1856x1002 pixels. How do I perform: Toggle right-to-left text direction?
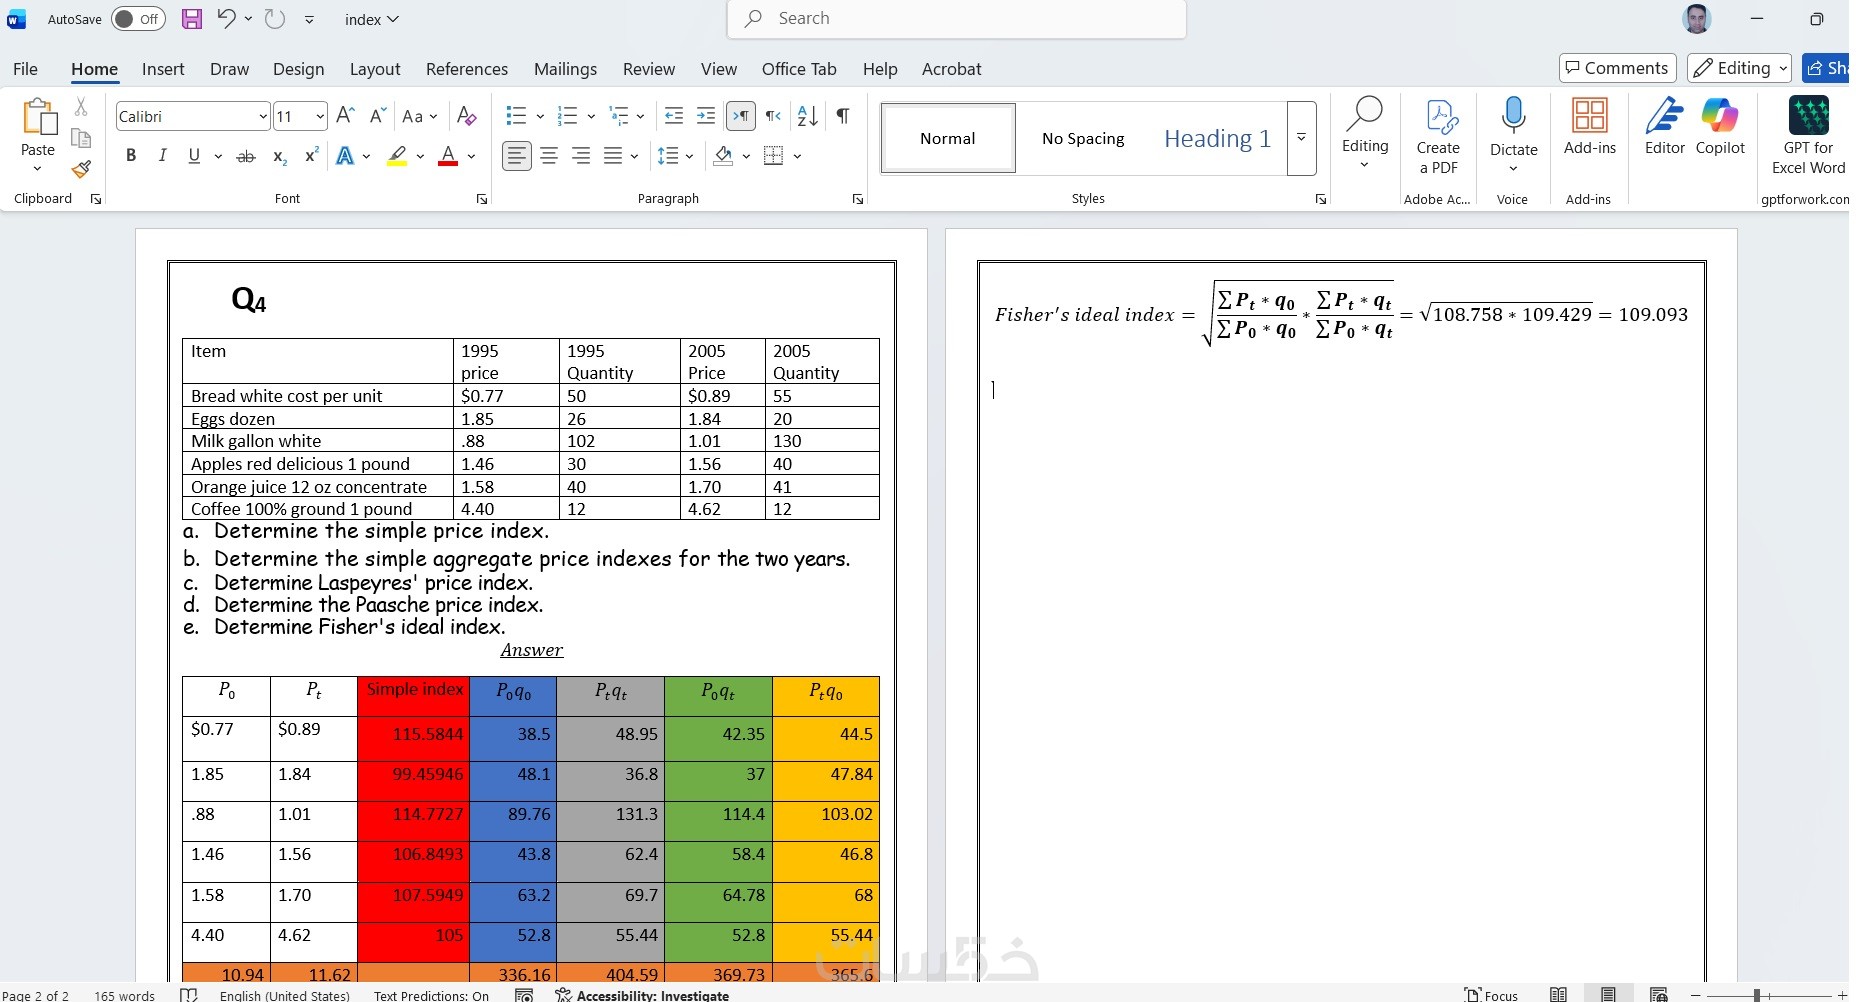point(773,116)
